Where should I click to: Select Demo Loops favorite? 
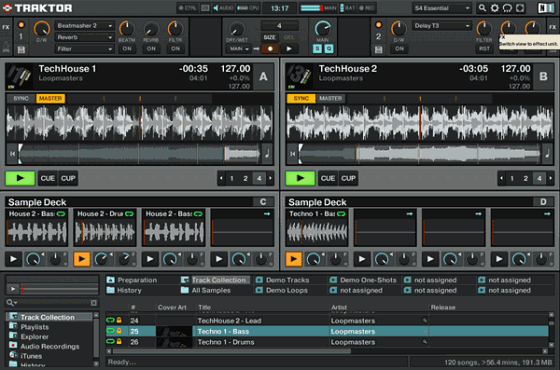click(282, 290)
